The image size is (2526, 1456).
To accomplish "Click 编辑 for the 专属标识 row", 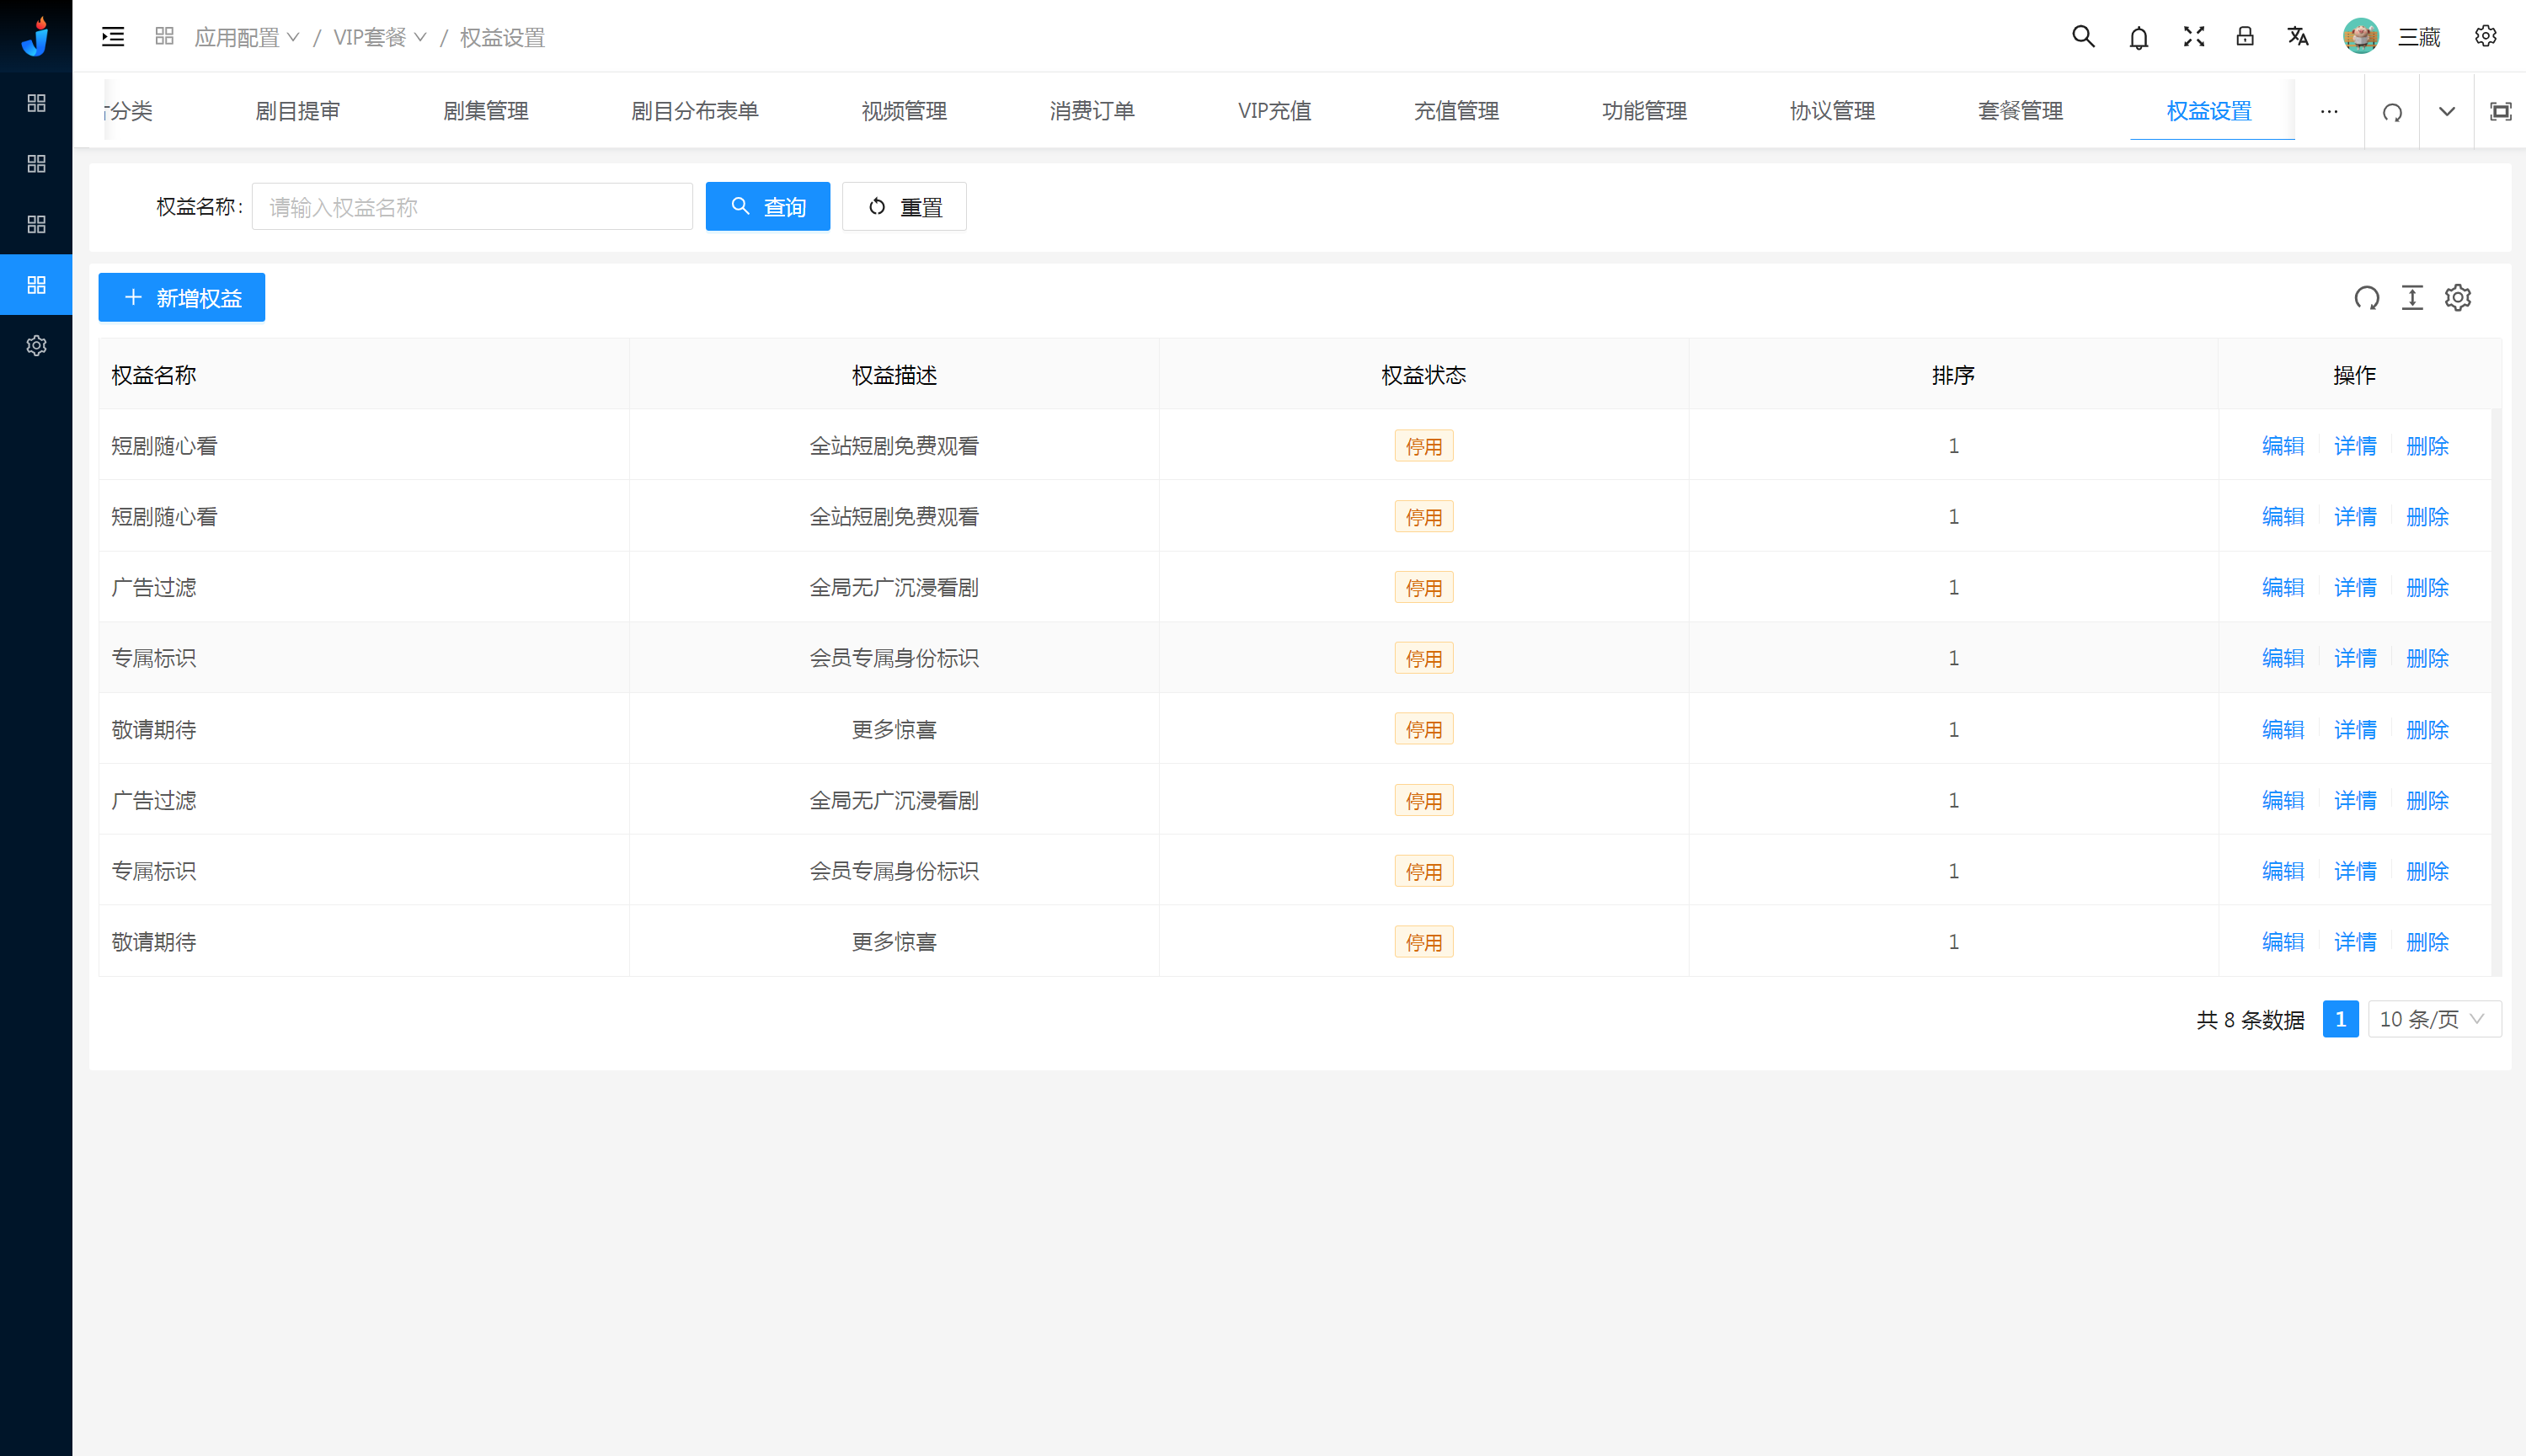I will pos(2282,658).
